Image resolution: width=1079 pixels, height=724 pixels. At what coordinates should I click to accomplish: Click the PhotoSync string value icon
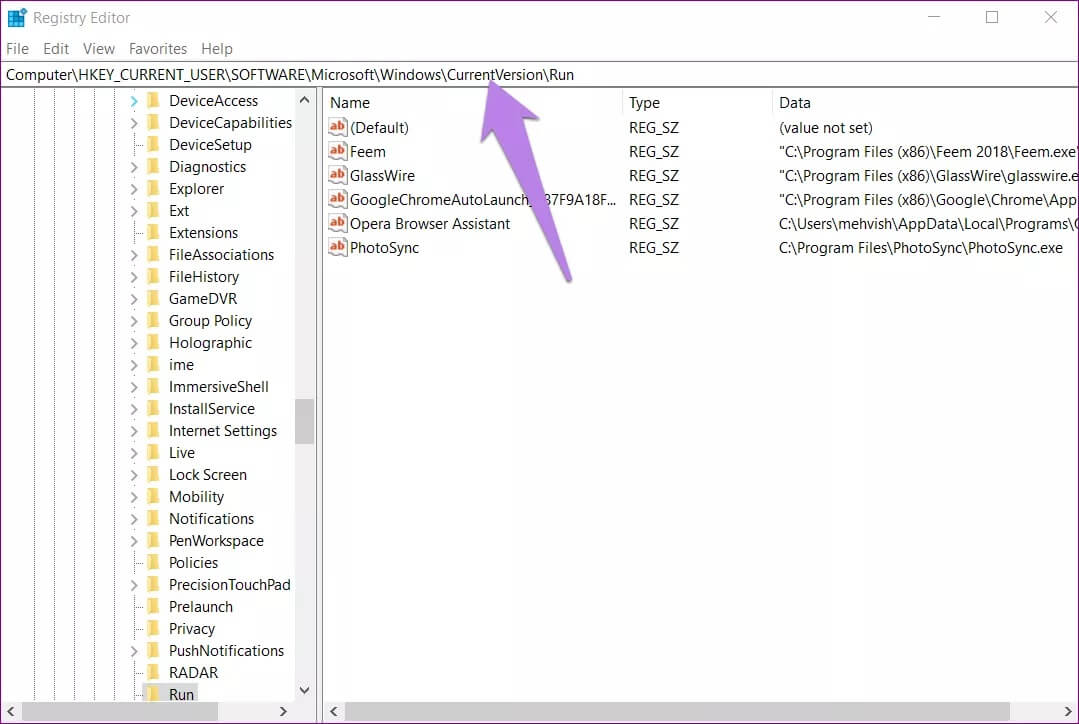click(337, 248)
